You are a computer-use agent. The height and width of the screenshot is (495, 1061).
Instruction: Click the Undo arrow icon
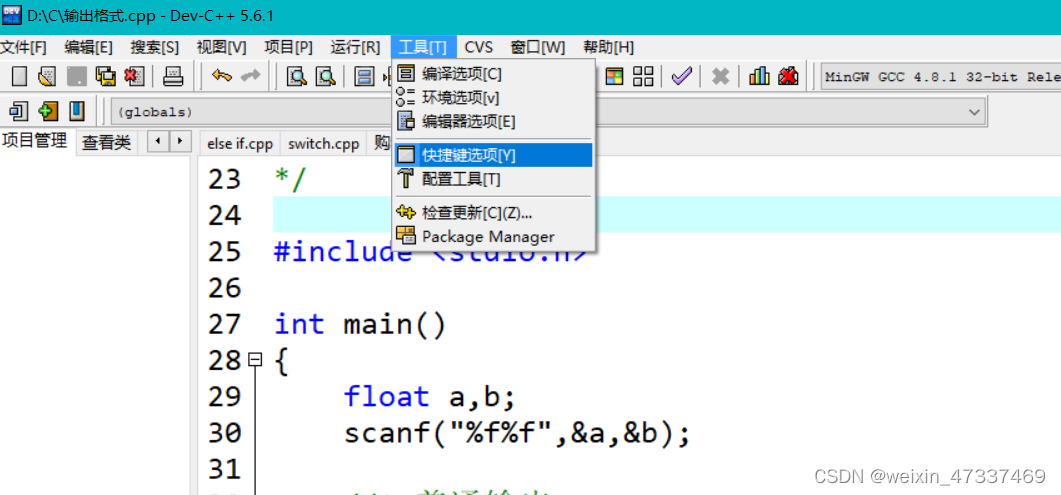coord(221,76)
